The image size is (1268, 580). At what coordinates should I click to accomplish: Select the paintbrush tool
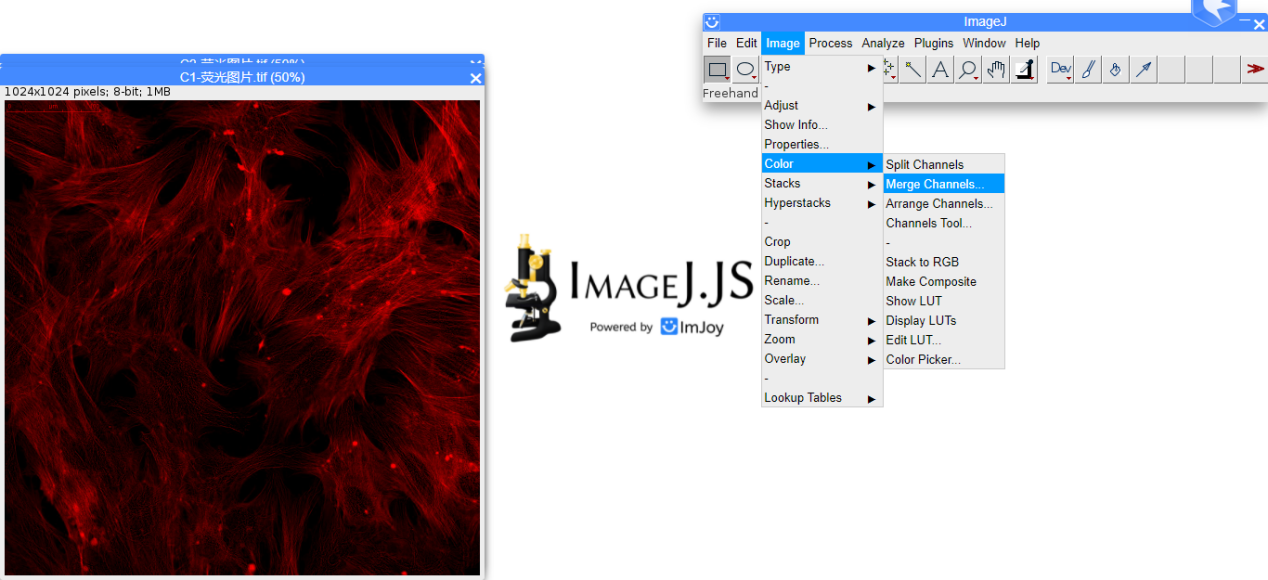(x=1087, y=69)
